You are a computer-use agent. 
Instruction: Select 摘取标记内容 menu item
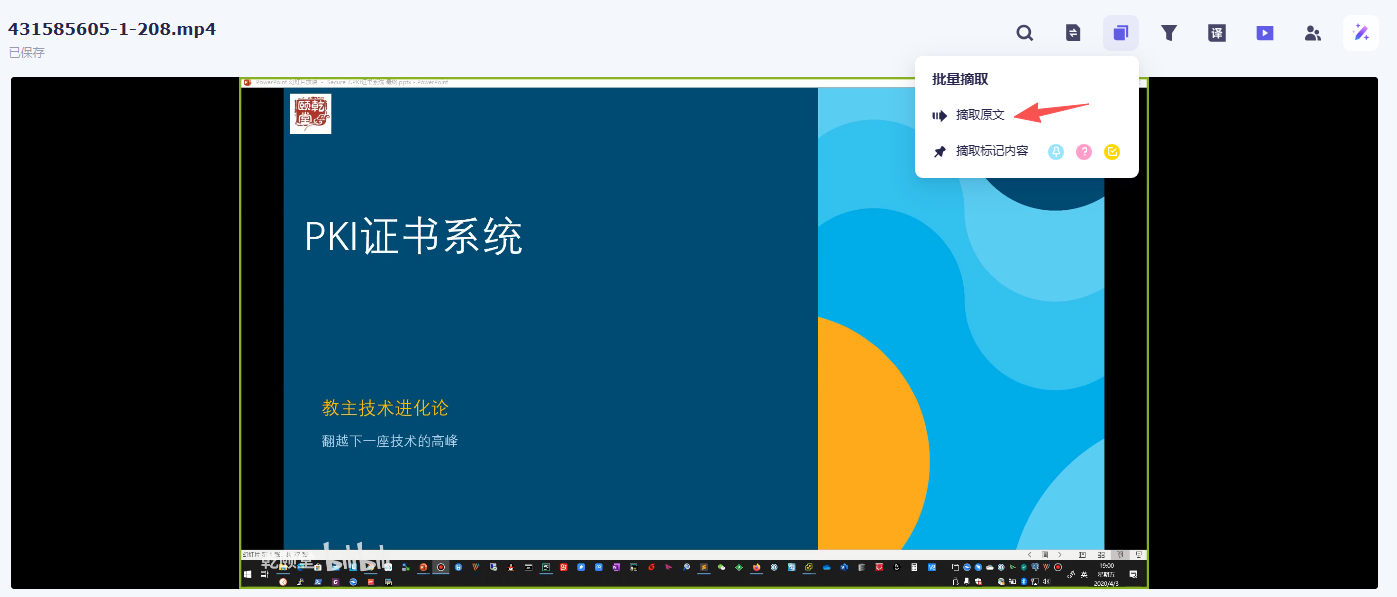point(990,151)
